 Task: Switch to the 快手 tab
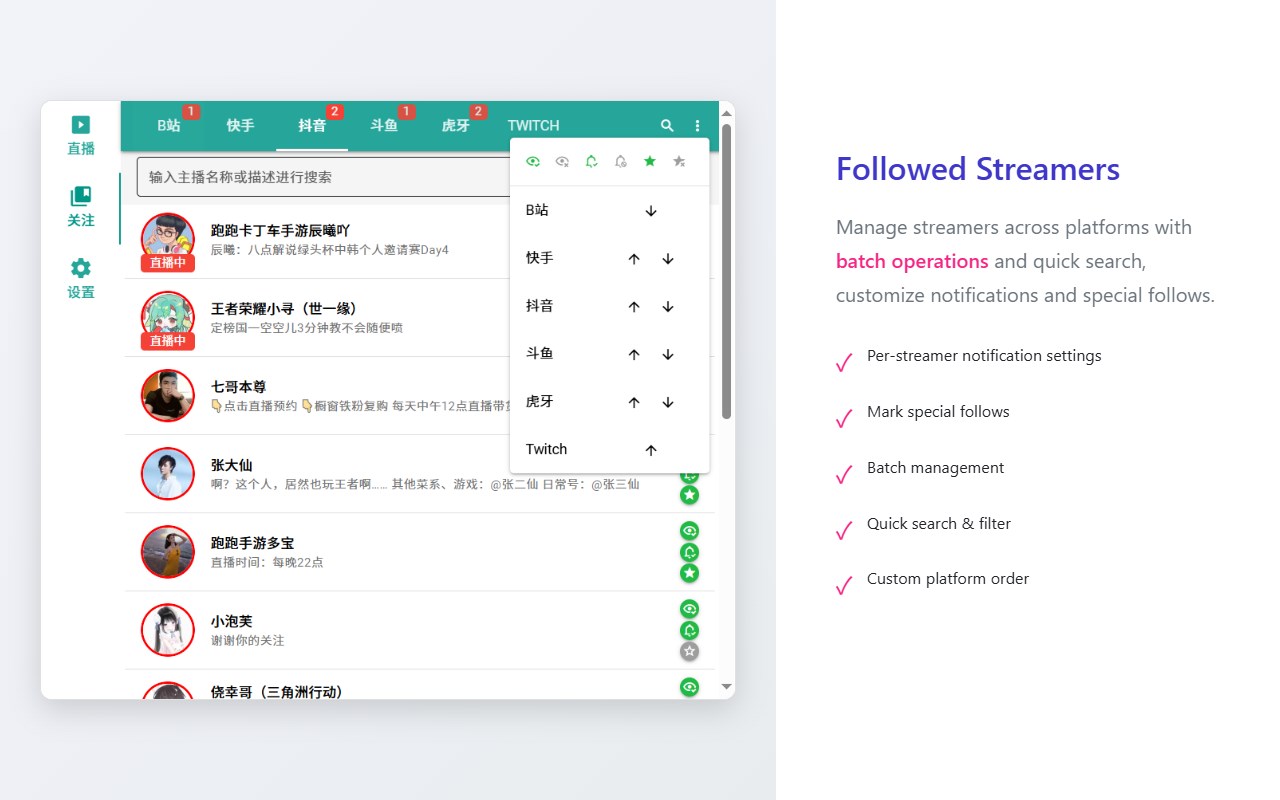(x=240, y=126)
